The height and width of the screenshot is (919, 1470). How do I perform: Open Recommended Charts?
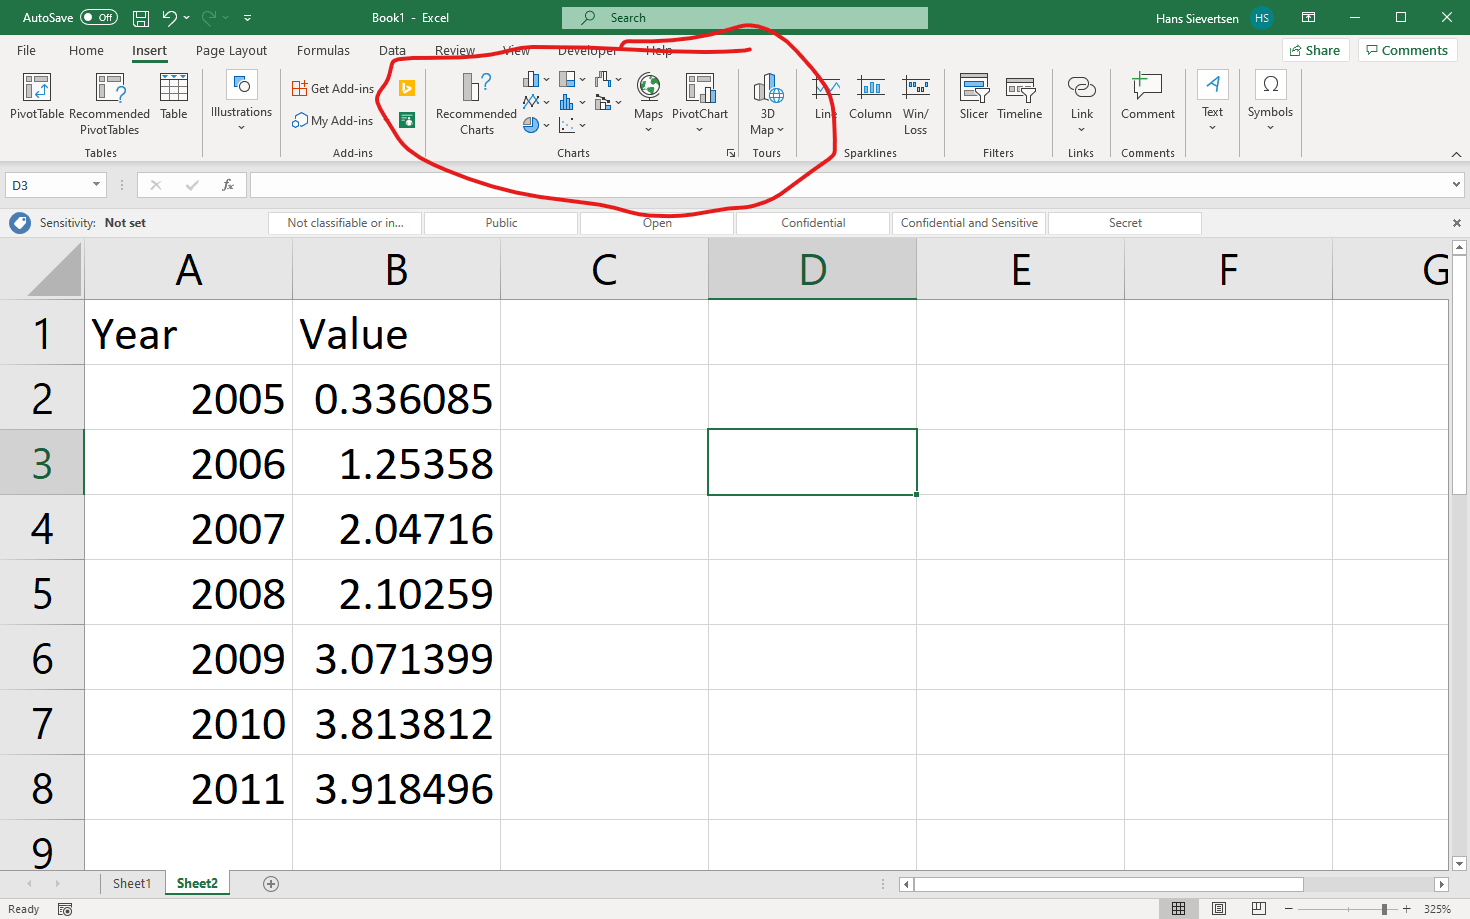click(477, 104)
